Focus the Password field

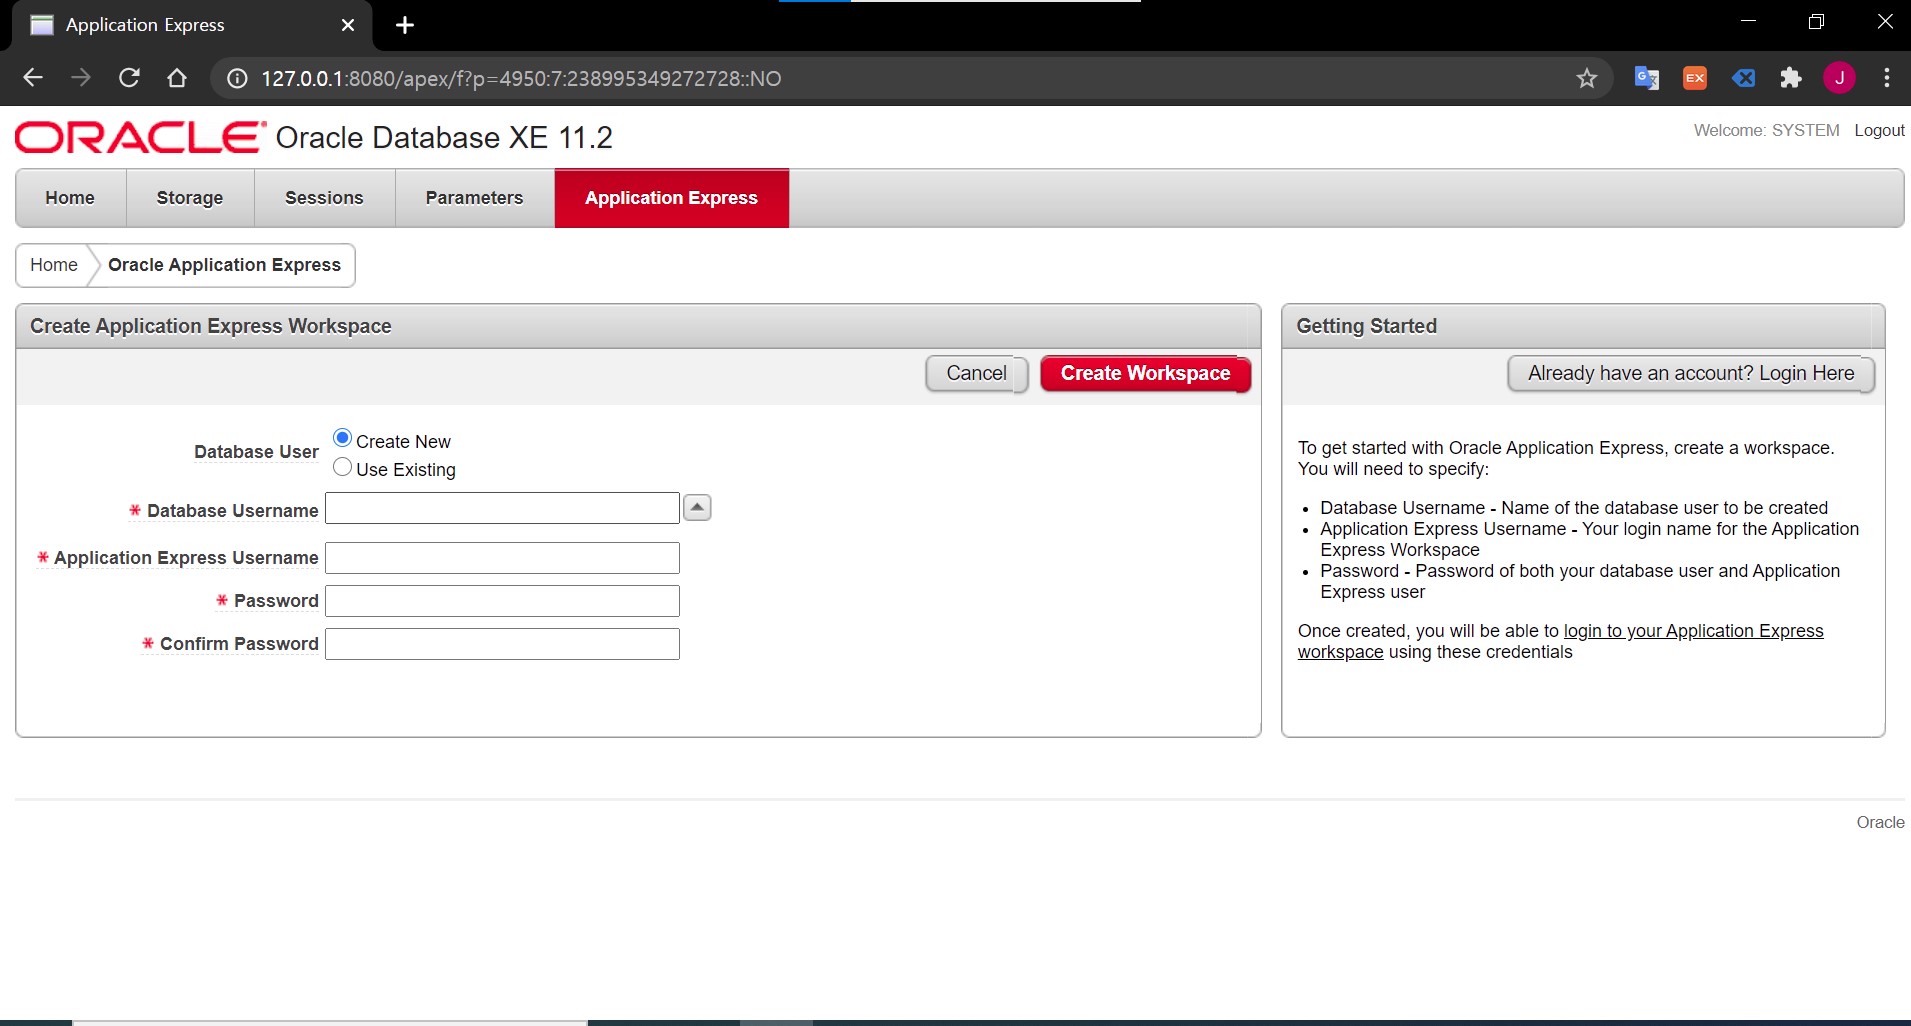point(502,601)
